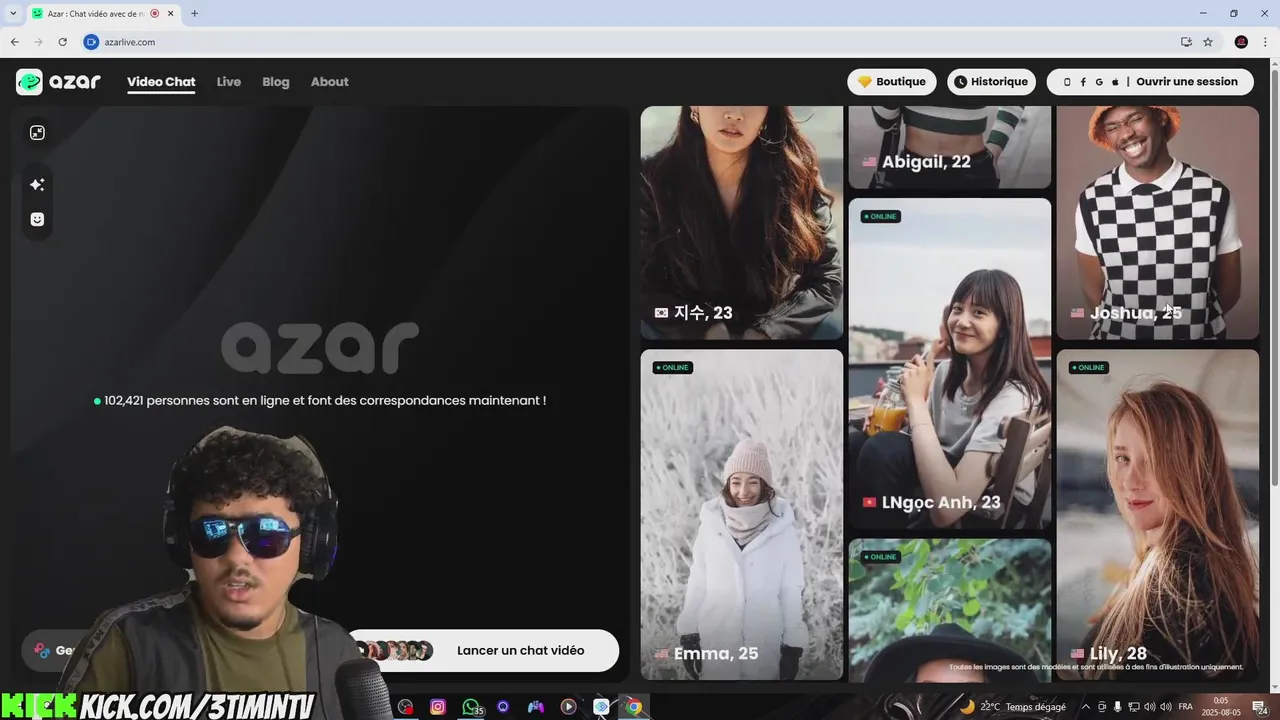The height and width of the screenshot is (720, 1280).
Task: Click the Azar browser tab title
Action: (x=96, y=13)
